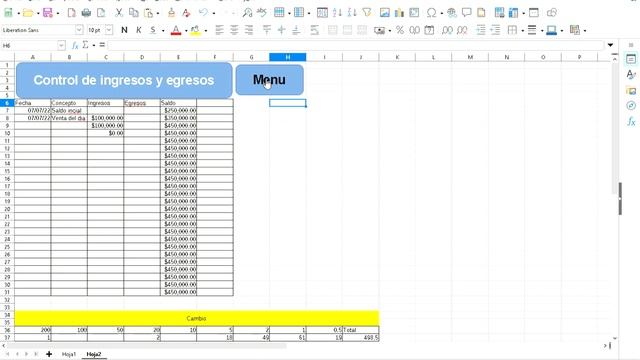640x360 pixels.
Task: Open the Name Box dropdown arrow
Action: point(61,45)
